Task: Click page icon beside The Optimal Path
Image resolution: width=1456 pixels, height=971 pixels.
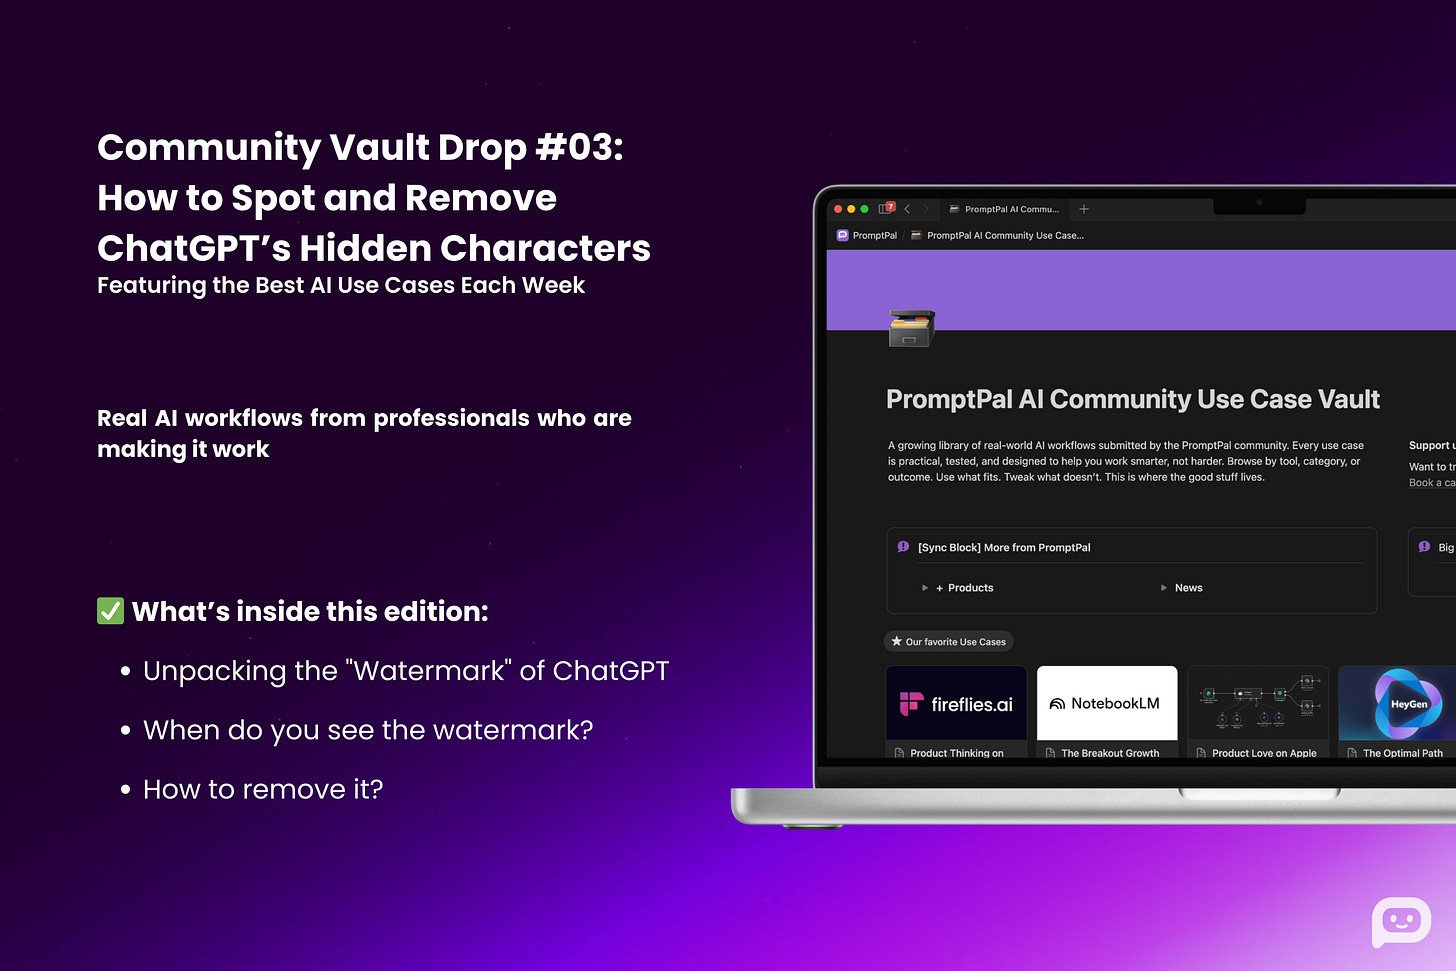Action: pos(1352,753)
